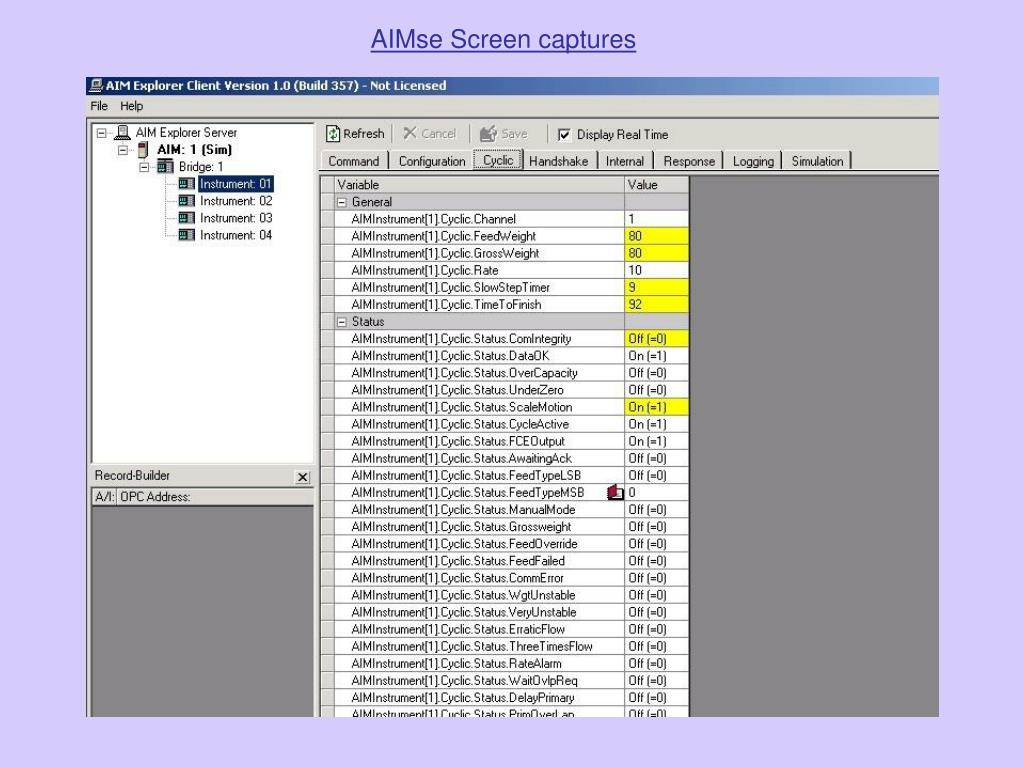Toggle Display Real Time checkbox
The height and width of the screenshot is (768, 1024).
pyautogui.click(x=564, y=135)
